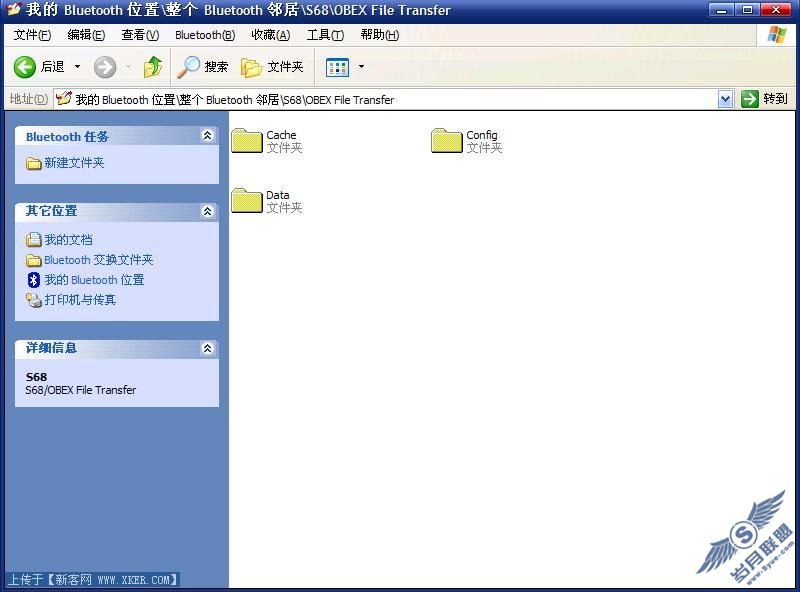Collapse the 其它位置 panel
The height and width of the screenshot is (592, 800).
[x=207, y=211]
